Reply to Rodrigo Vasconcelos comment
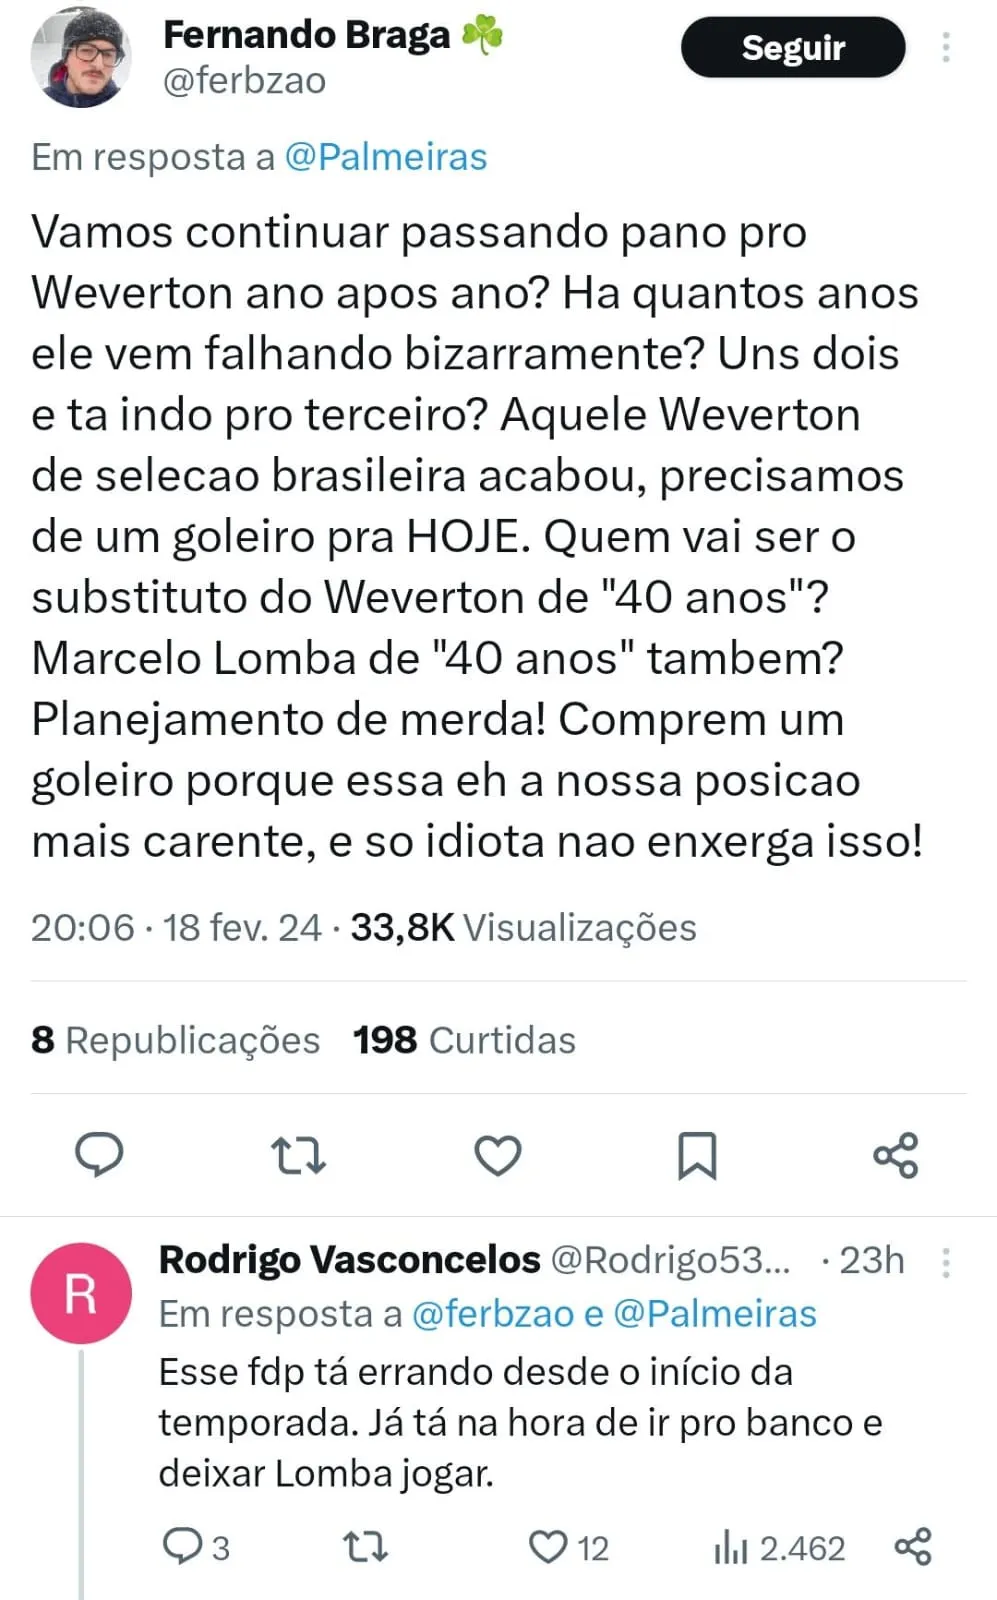997x1600 pixels. click(196, 1547)
